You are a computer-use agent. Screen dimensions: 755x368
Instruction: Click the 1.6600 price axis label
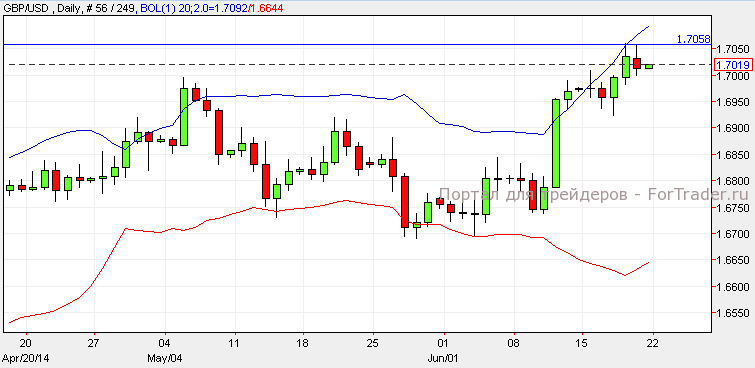(x=733, y=287)
